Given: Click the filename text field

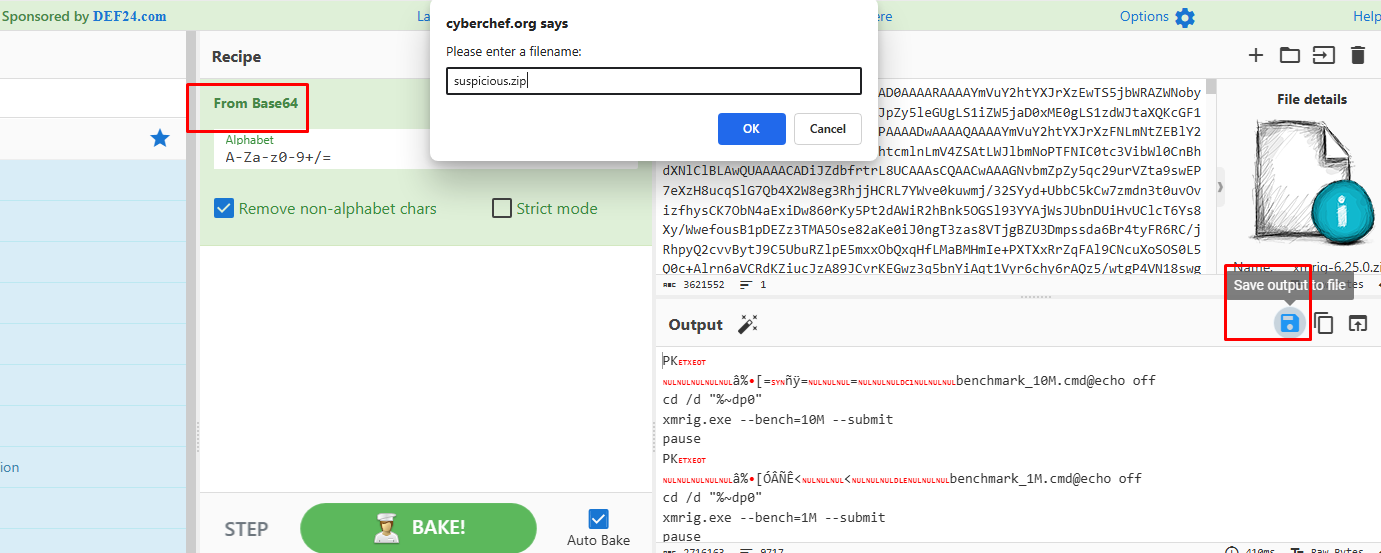Looking at the screenshot, I should coord(653,81).
